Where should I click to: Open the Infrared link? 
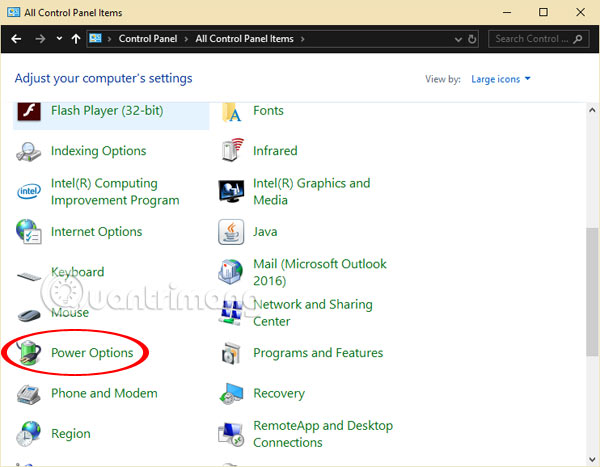point(275,151)
